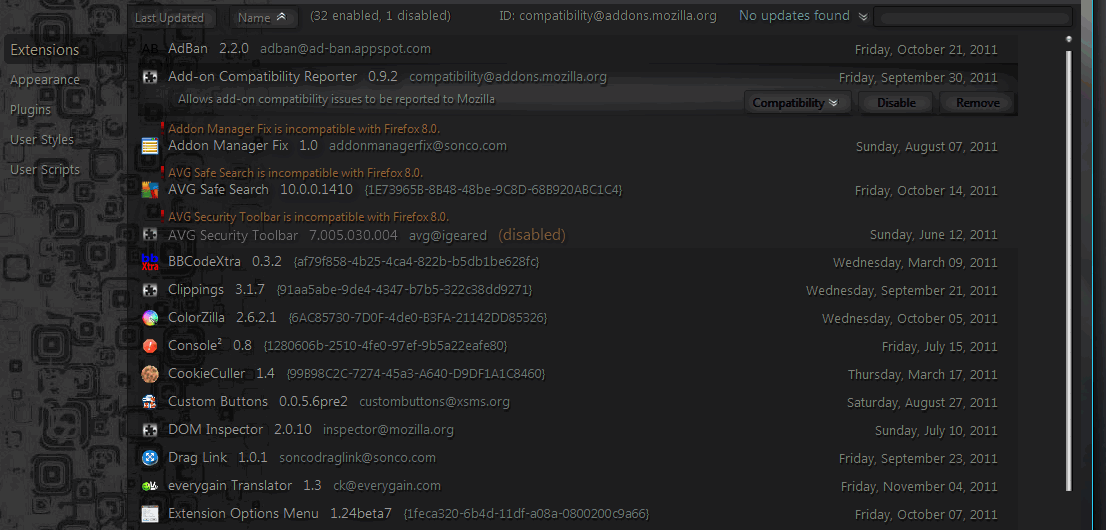This screenshot has height=530, width=1106.
Task: Click the Clippings puzzle icon
Action: click(150, 290)
